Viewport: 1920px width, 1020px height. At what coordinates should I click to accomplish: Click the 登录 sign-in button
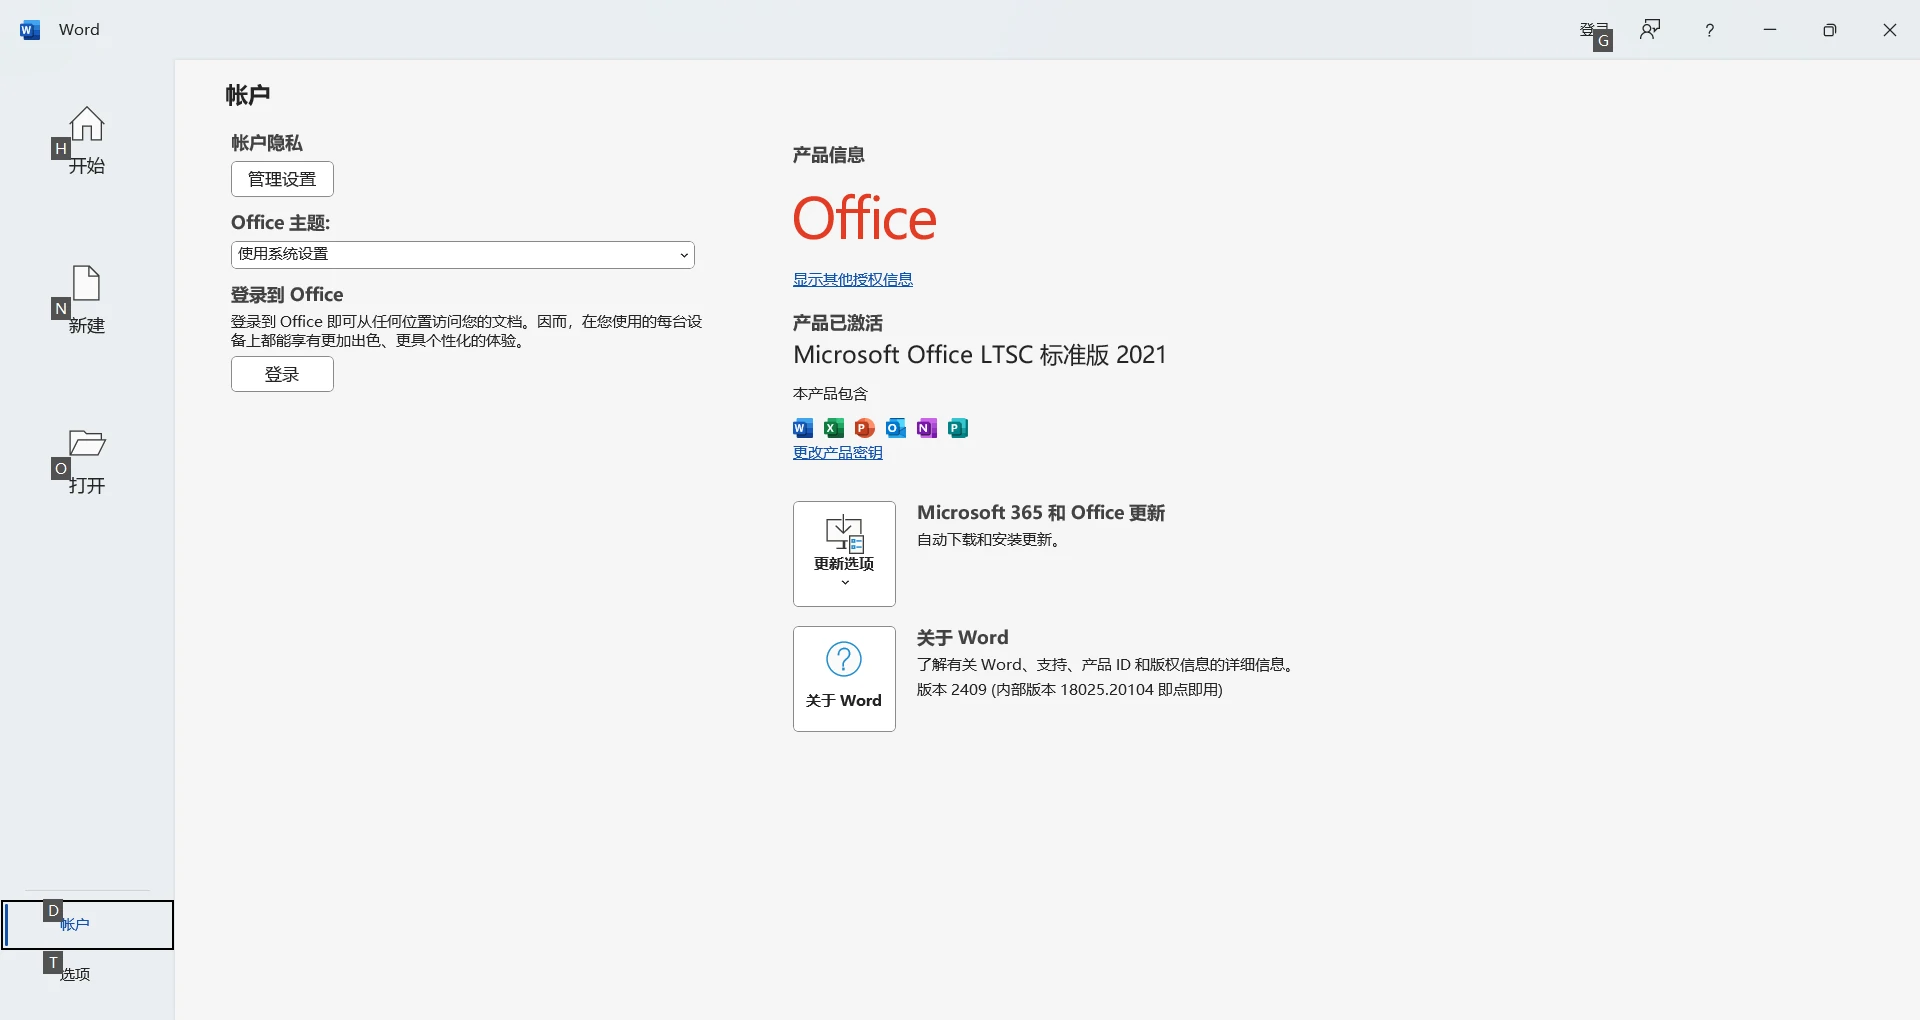pyautogui.click(x=282, y=374)
